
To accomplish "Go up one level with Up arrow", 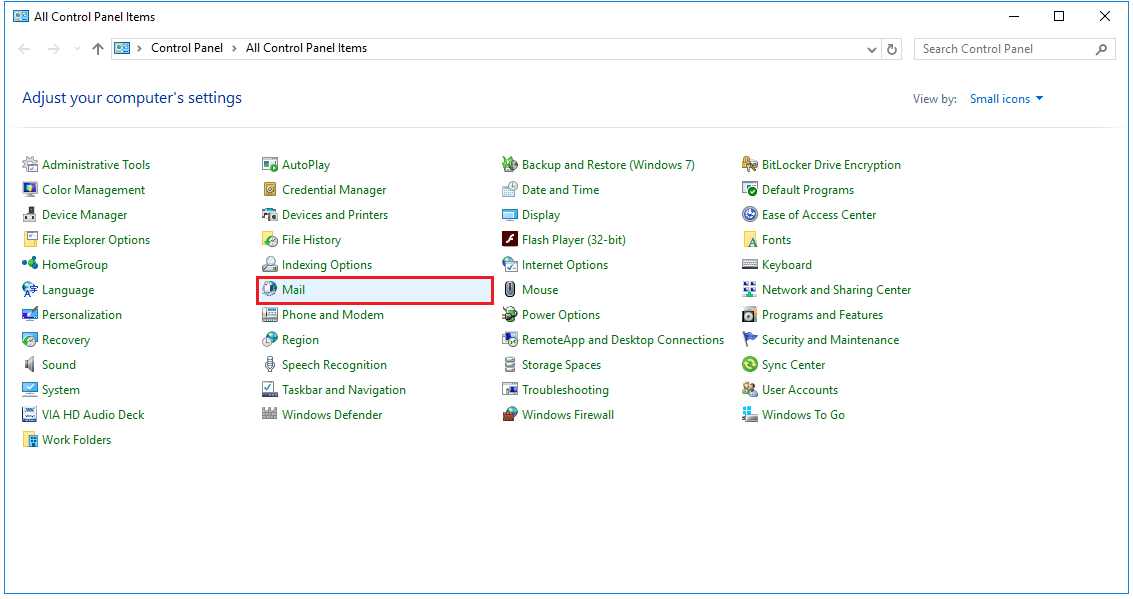I will click(x=98, y=49).
